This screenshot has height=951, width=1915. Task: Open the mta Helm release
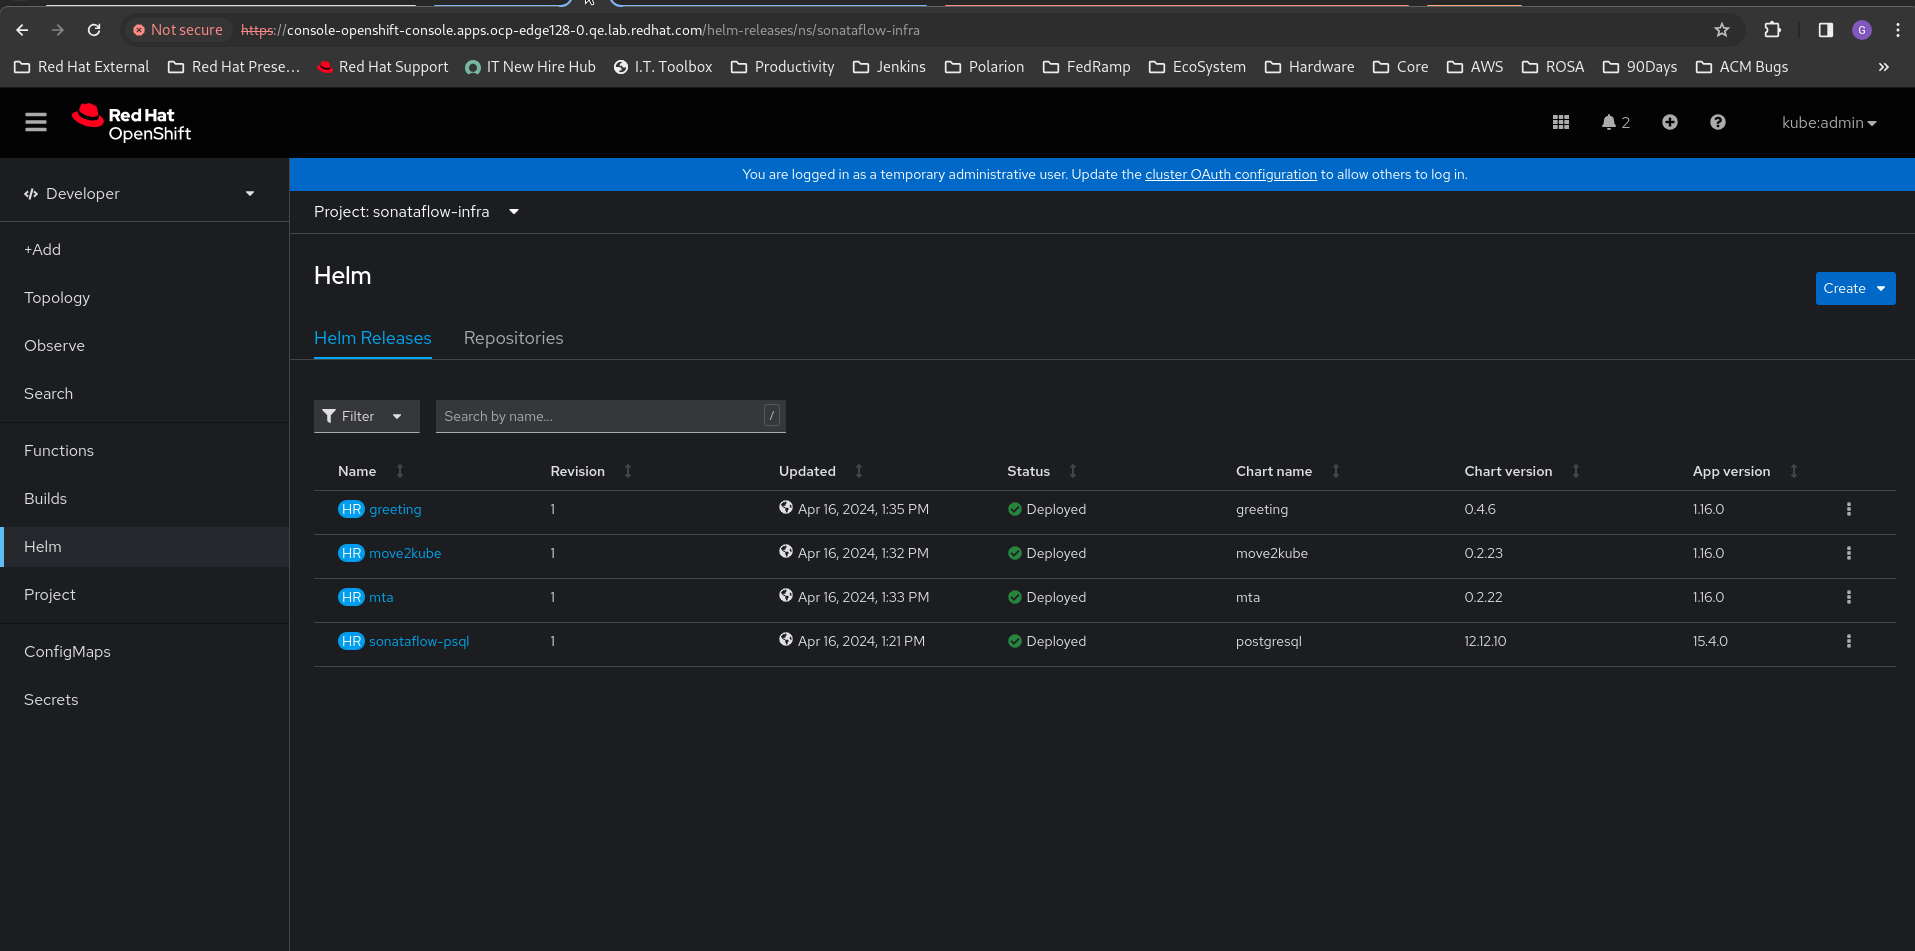tap(381, 597)
